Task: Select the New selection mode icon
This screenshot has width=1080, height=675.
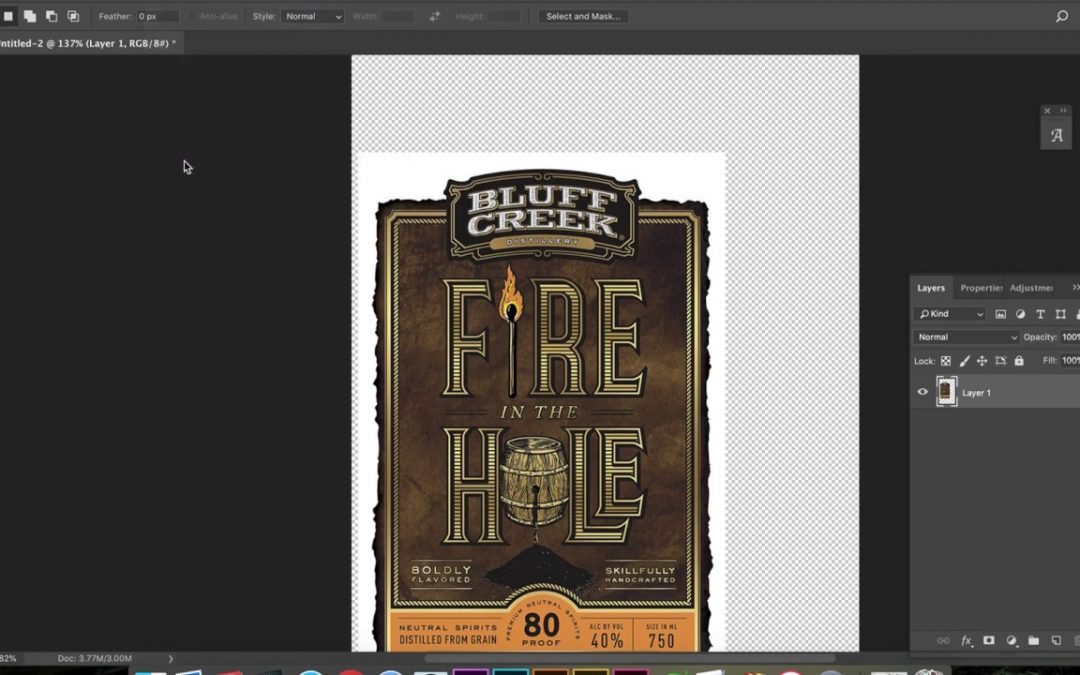Action: 8,16
